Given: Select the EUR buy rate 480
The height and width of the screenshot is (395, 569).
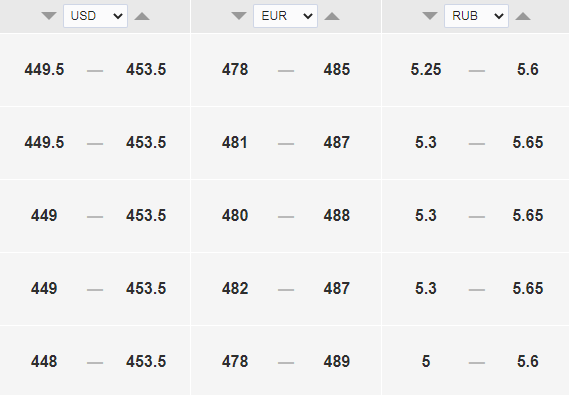Looking at the screenshot, I should (235, 215).
